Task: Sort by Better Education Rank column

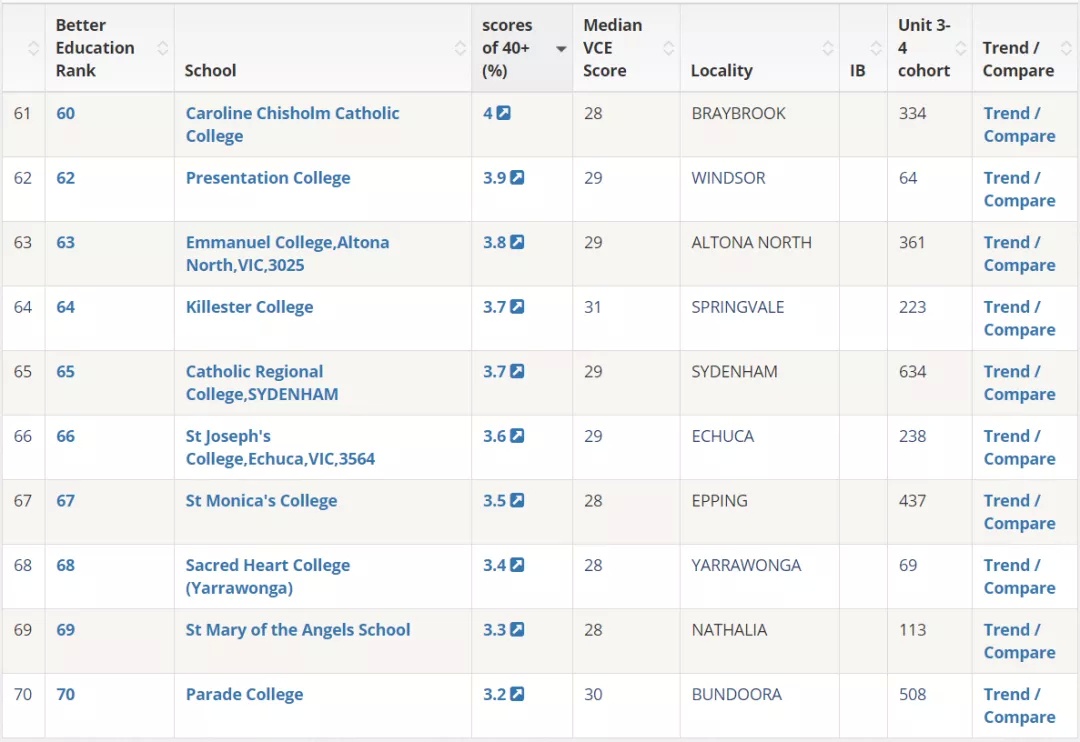Action: tap(163, 48)
